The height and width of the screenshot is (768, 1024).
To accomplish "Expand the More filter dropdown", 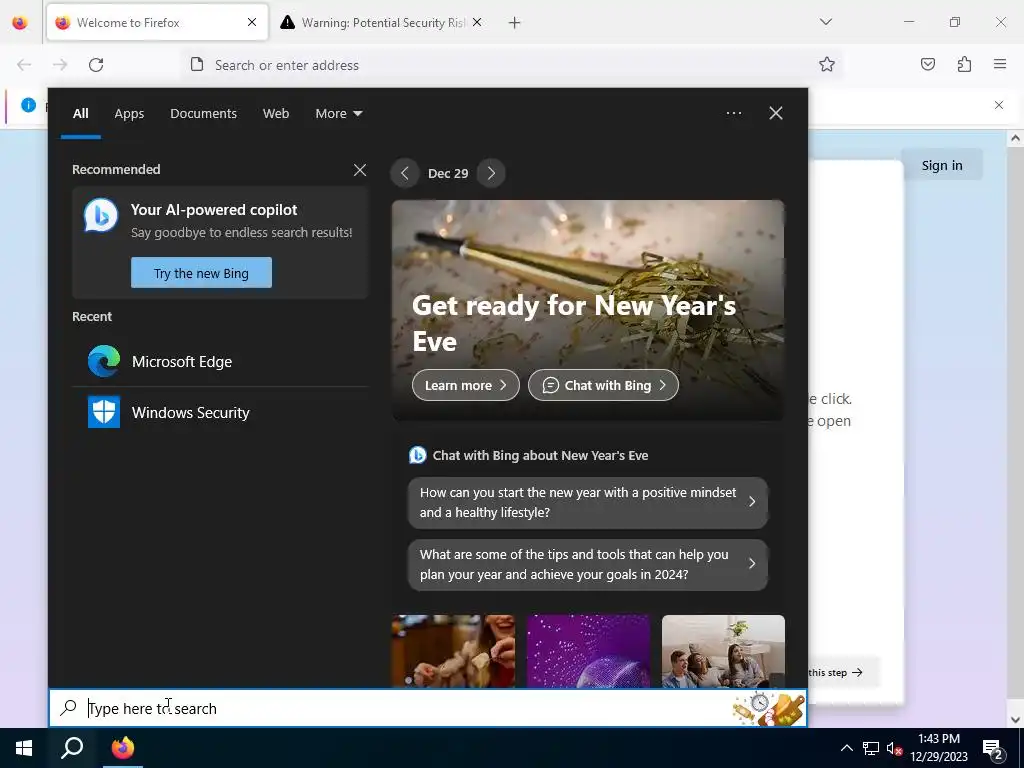I will [338, 114].
